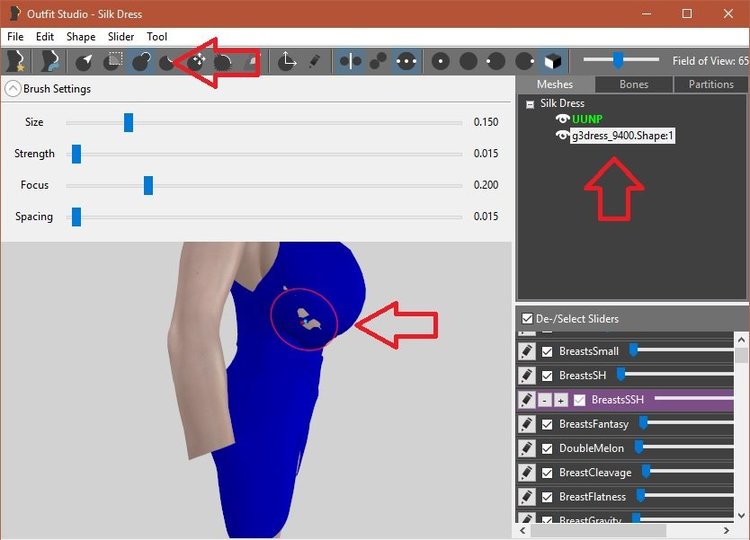The image size is (750, 540).
Task: Click the minus button on BreastsSSH row
Action: click(x=545, y=400)
